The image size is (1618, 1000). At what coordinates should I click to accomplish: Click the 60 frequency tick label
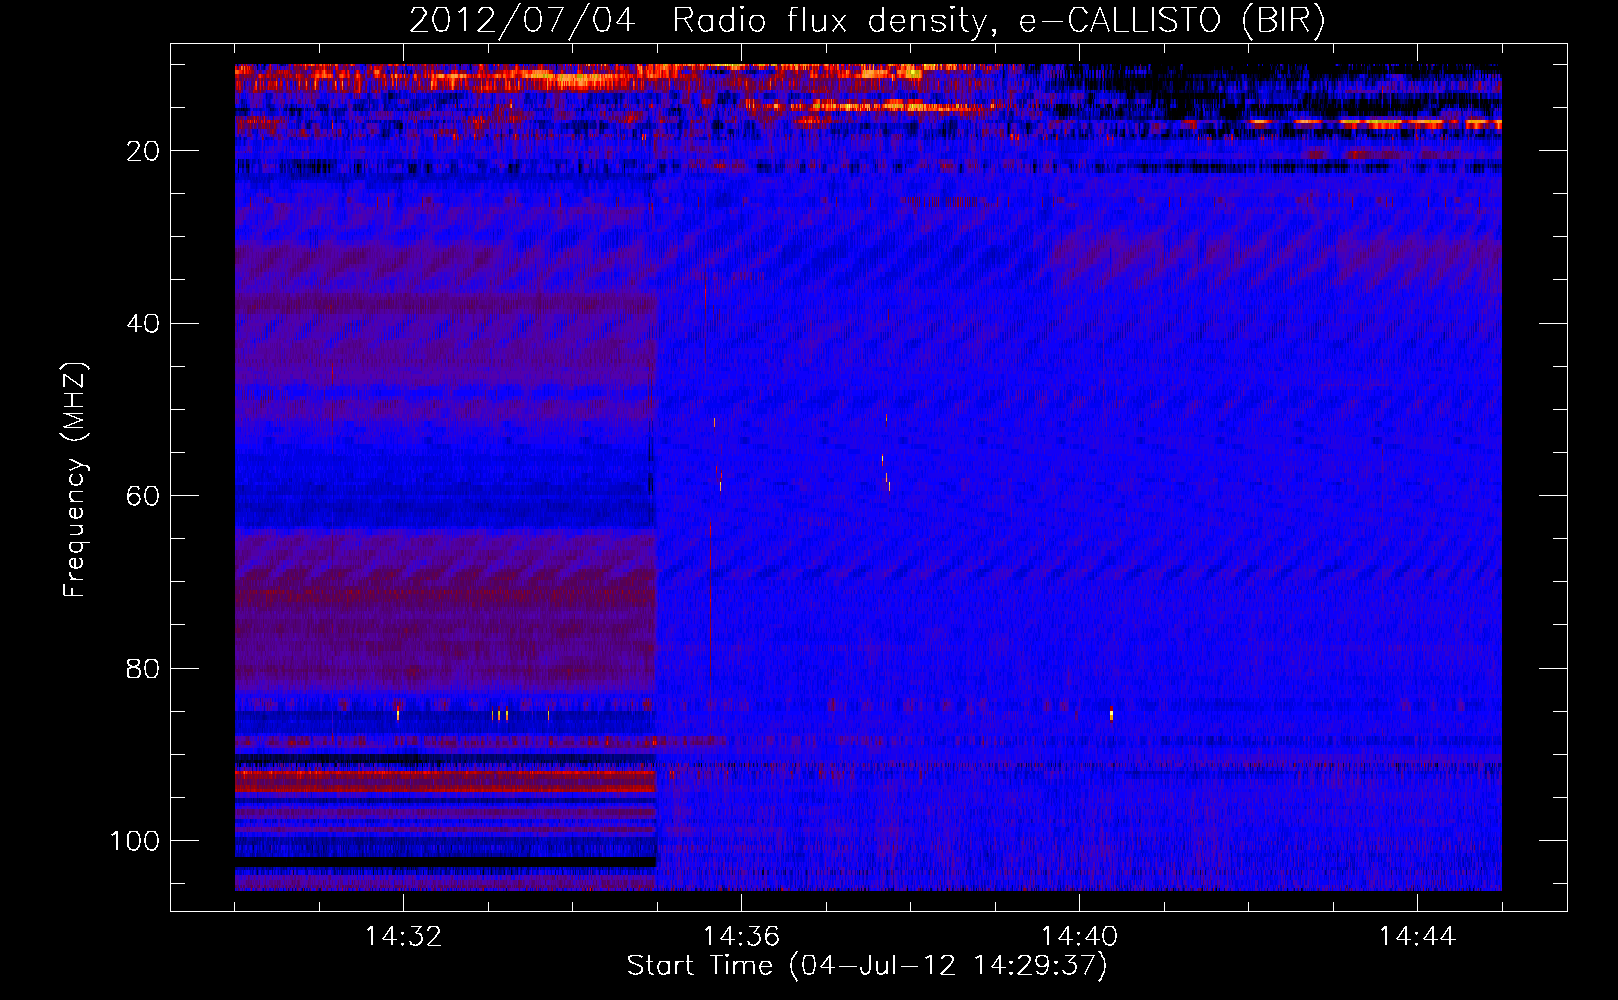143,496
